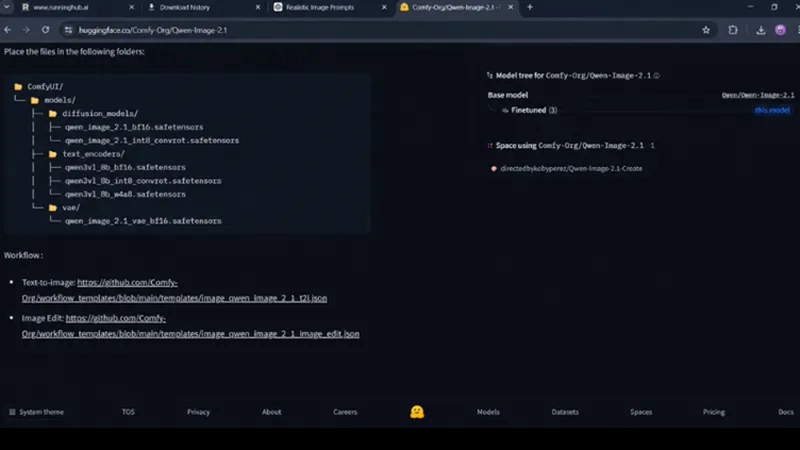Click the 'Workflow:' heading text
Viewport: 800px width, 450px height.
[x=23, y=255]
